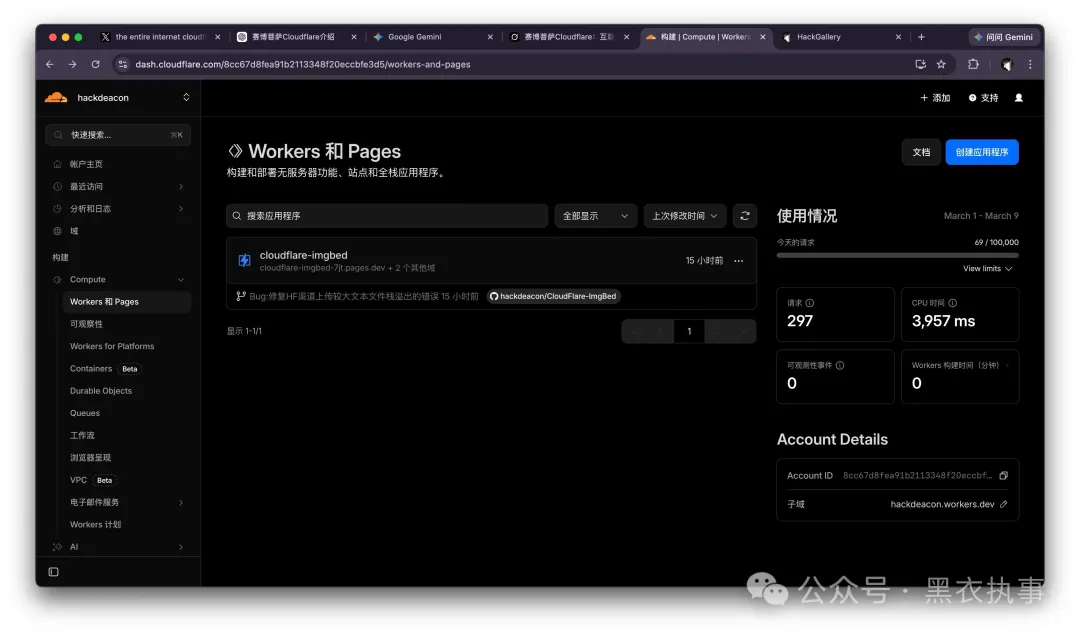The width and height of the screenshot is (1080, 634).
Task: Switch to 赛博菩萨Cloudflare介绍 tab
Action: [x=293, y=37]
